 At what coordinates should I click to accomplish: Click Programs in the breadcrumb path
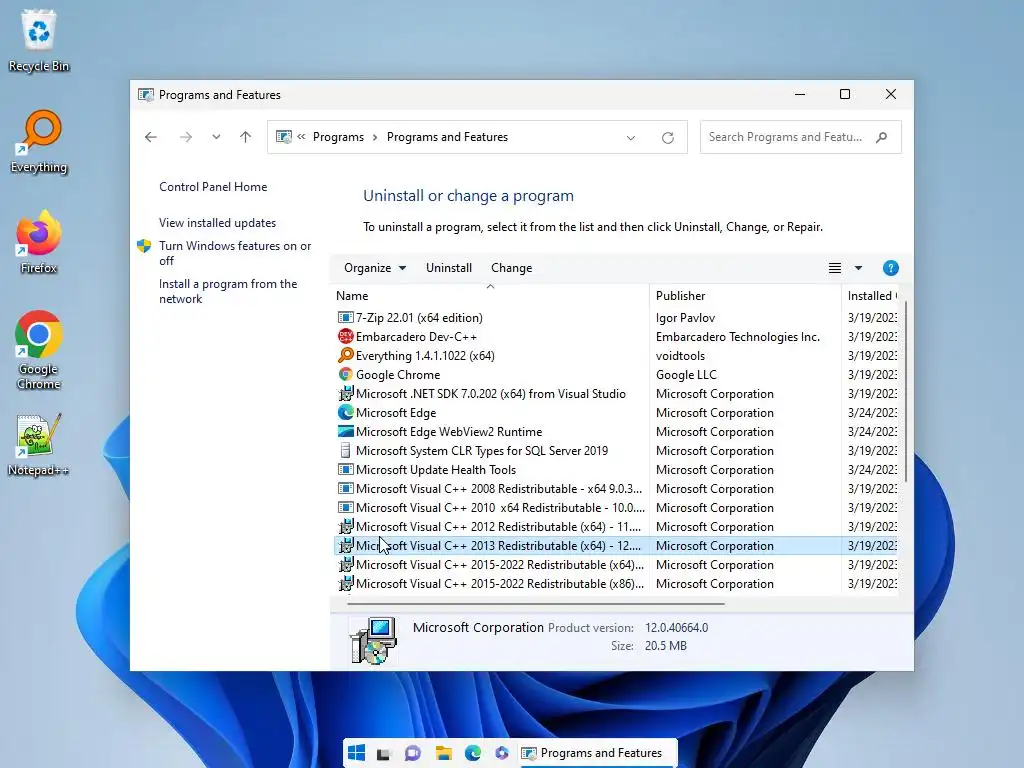(x=338, y=137)
